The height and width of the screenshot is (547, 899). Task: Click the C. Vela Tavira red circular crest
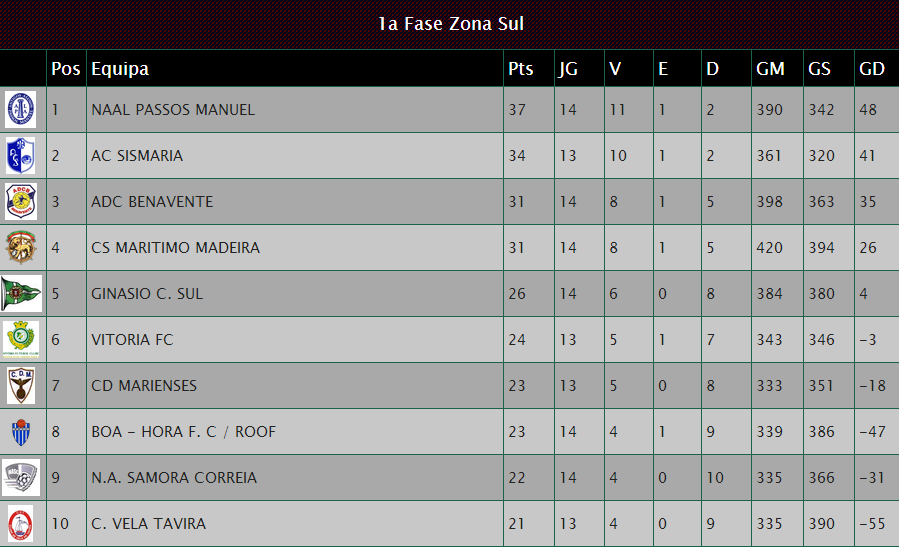pyautogui.click(x=21, y=523)
